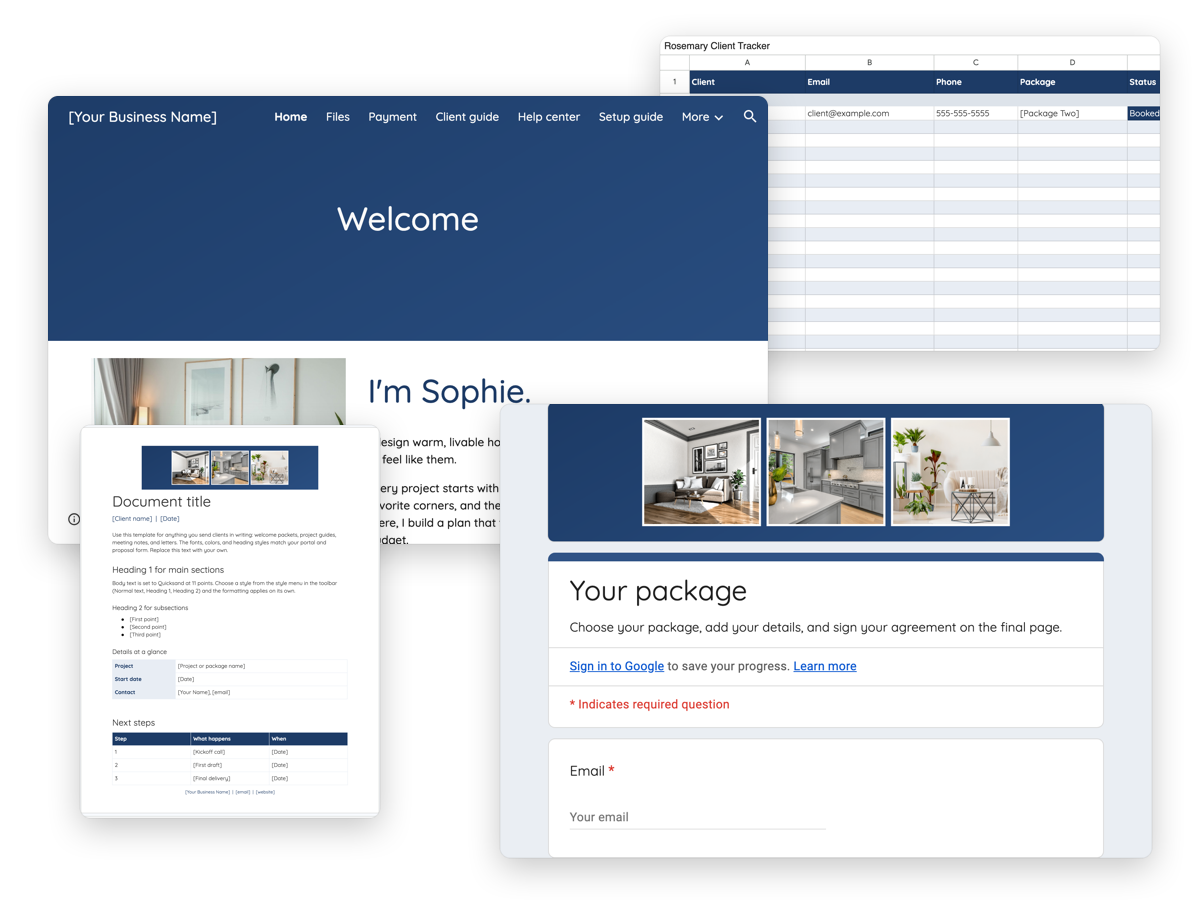Click the Document title heading in the document
Viewport: 1200px width, 900px height.
tap(161, 501)
